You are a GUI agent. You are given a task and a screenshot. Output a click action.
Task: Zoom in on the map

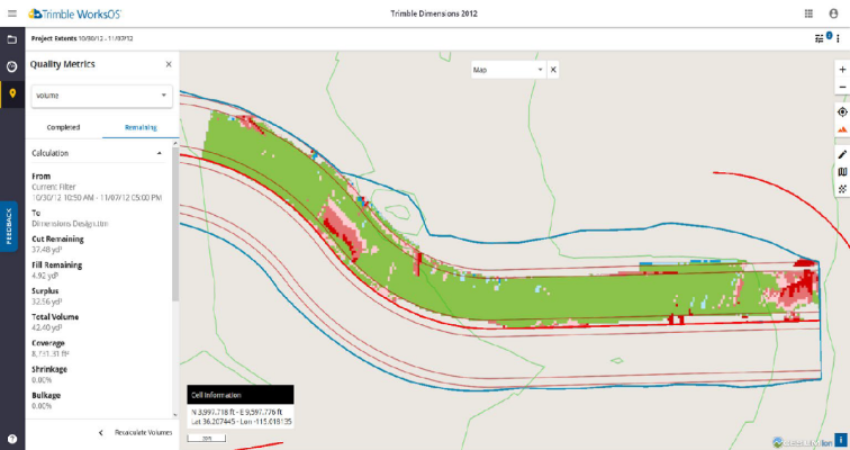pyautogui.click(x=842, y=69)
